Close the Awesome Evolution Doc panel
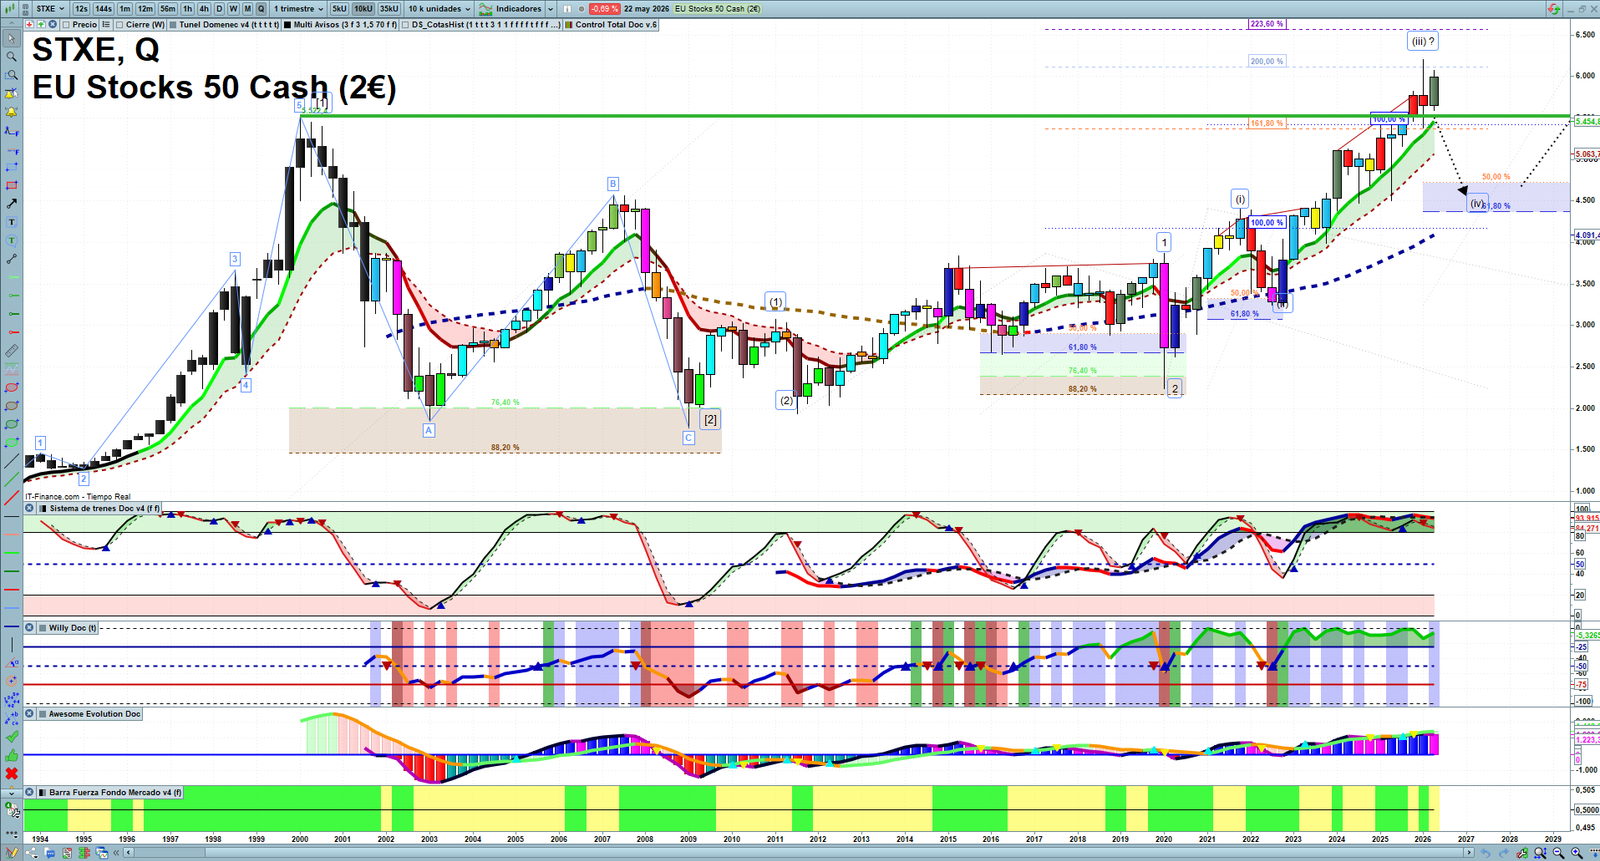This screenshot has width=1600, height=861. click(29, 714)
